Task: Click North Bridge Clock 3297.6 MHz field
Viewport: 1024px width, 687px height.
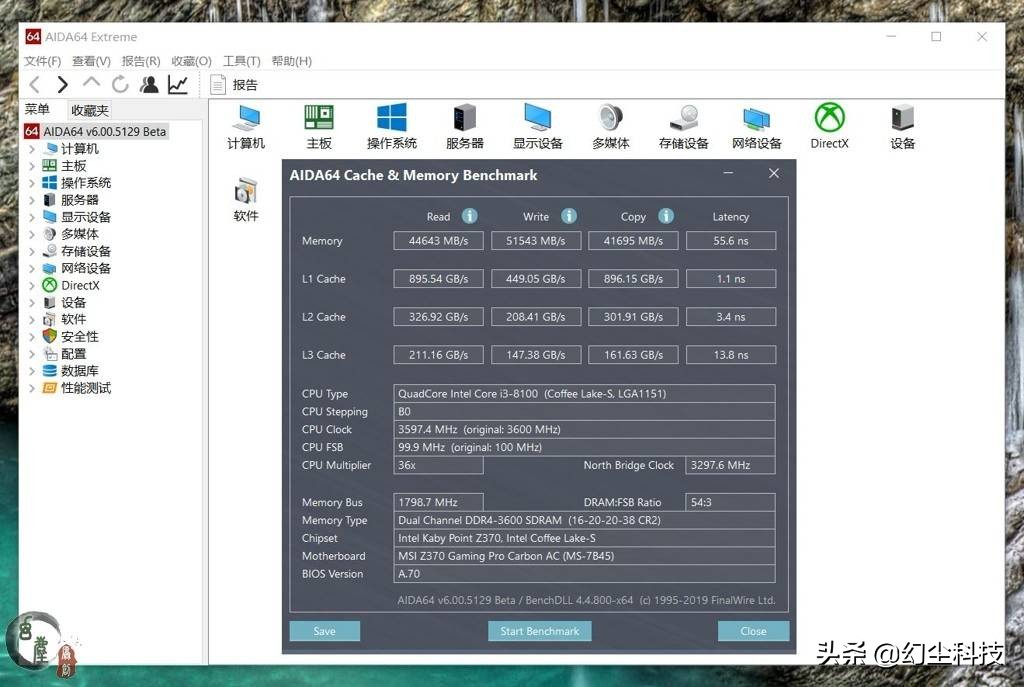Action: coord(730,465)
